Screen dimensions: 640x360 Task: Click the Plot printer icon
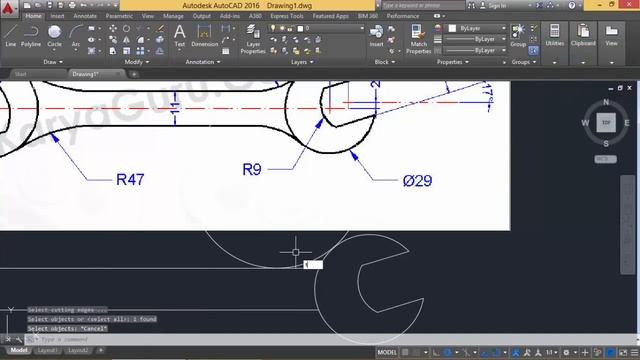click(x=72, y=5)
